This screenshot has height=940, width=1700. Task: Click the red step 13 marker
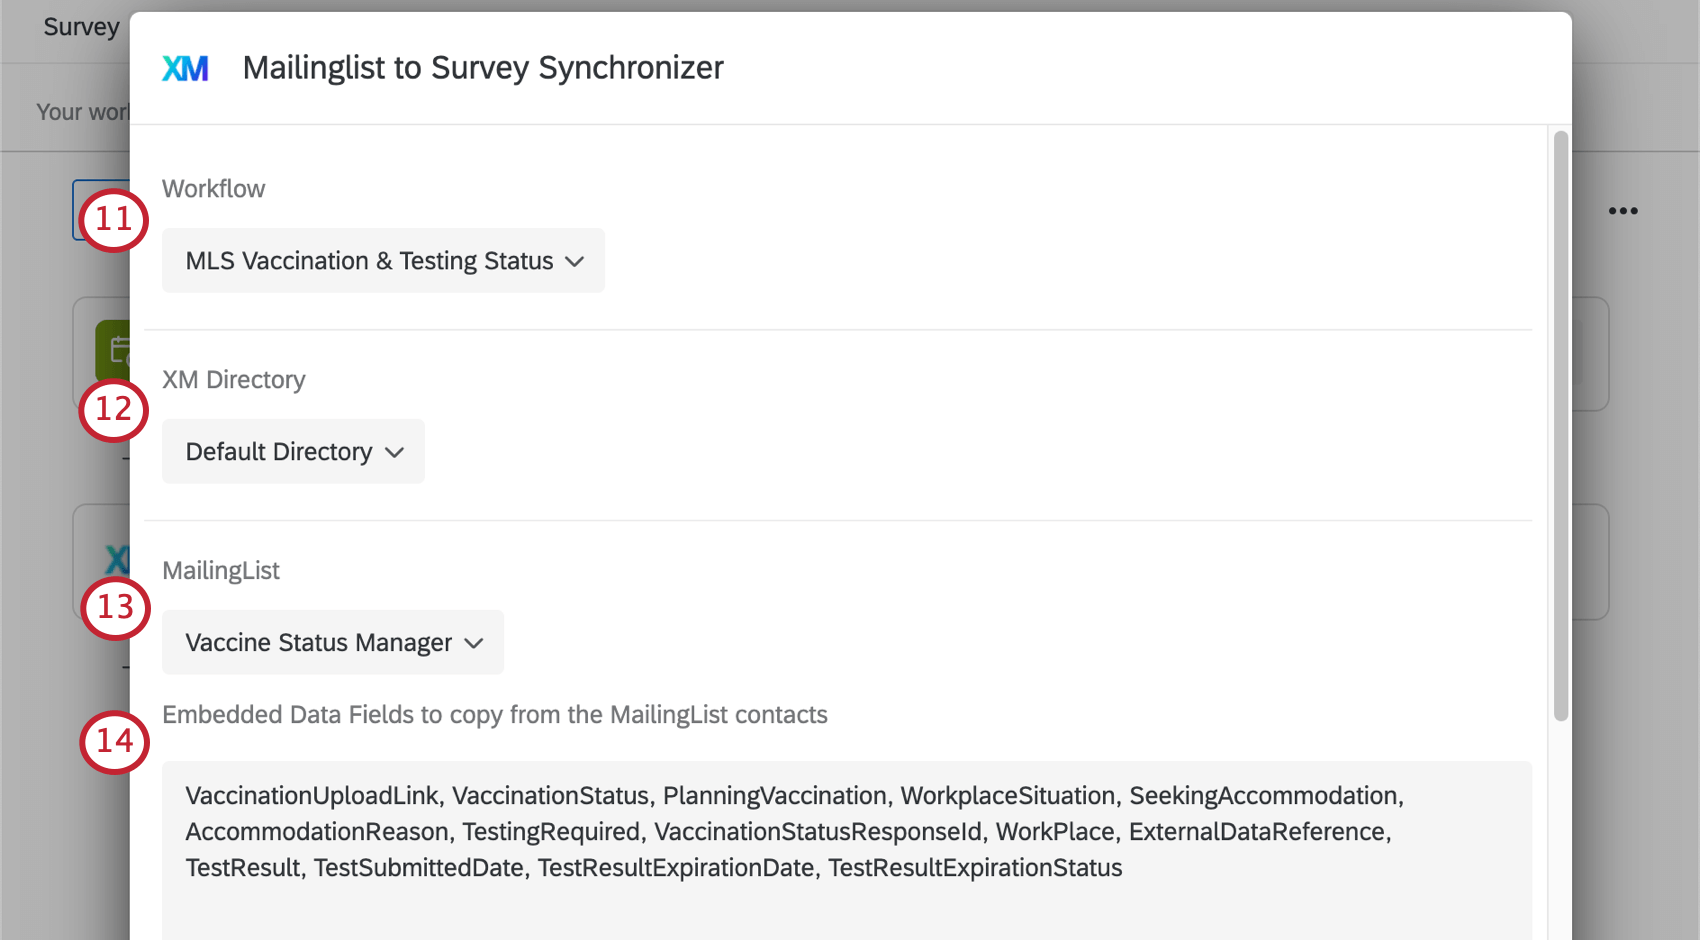[x=115, y=608]
